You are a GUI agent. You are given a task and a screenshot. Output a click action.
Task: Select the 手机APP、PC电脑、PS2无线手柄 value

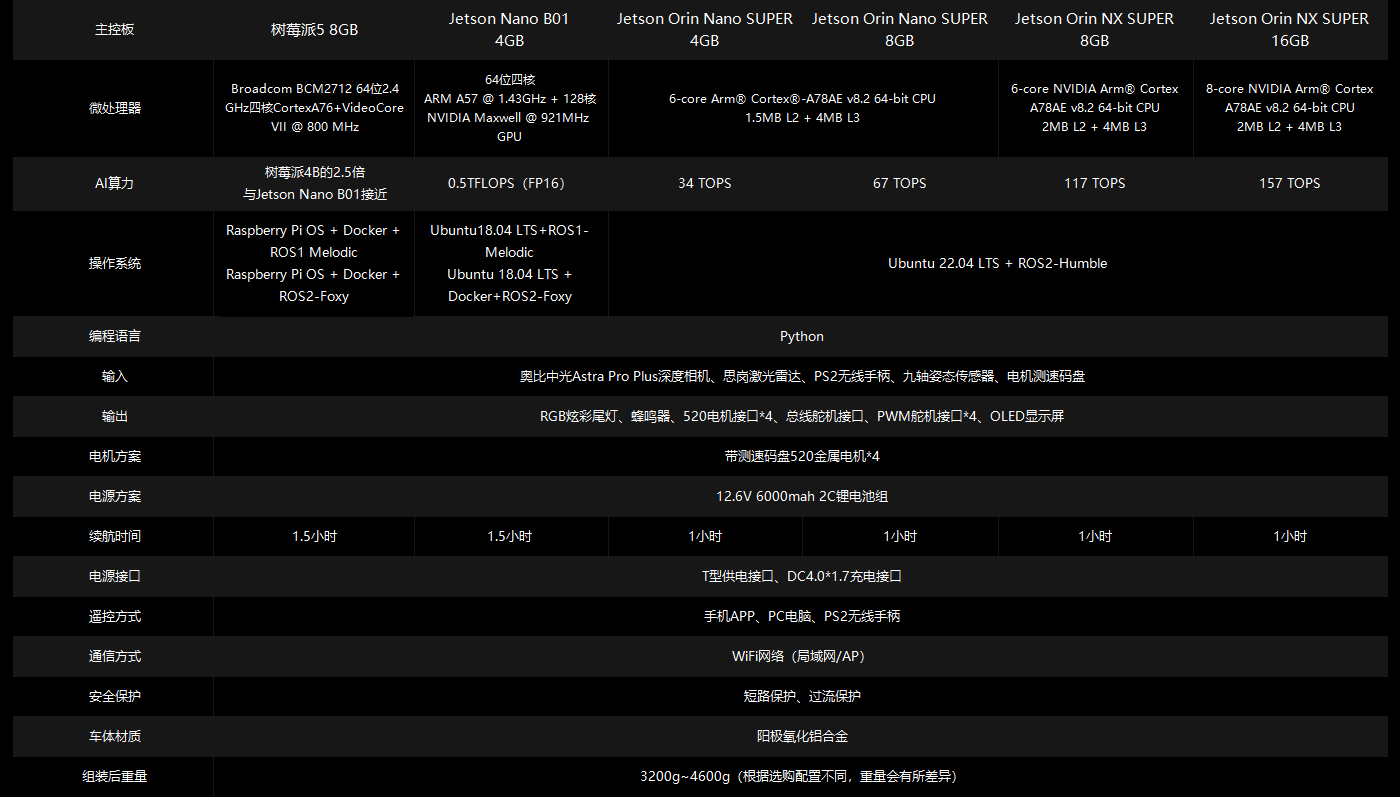(x=802, y=616)
